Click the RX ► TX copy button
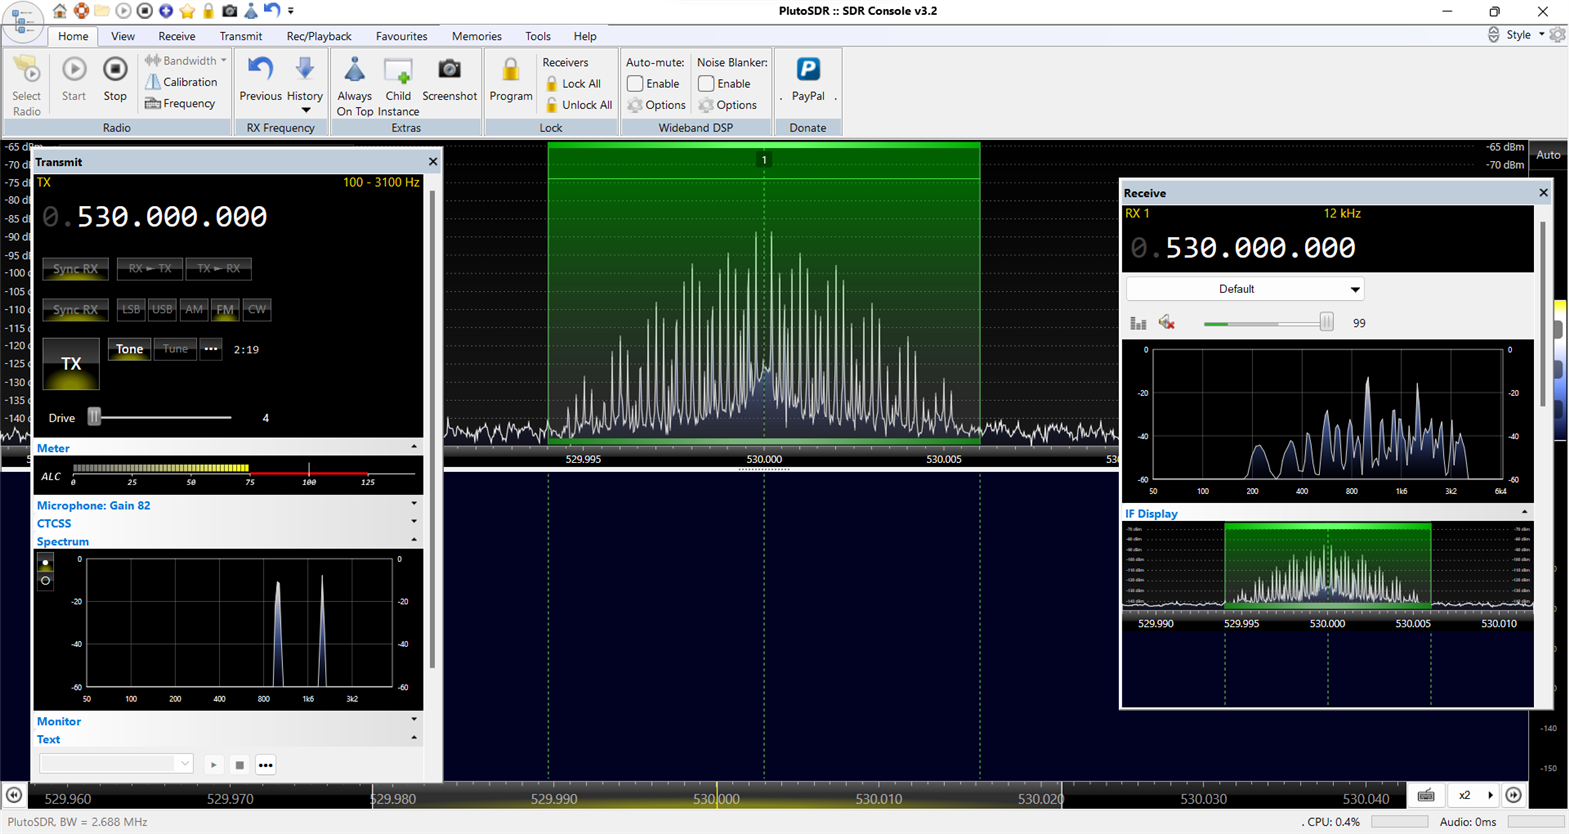The image size is (1569, 834). point(149,268)
